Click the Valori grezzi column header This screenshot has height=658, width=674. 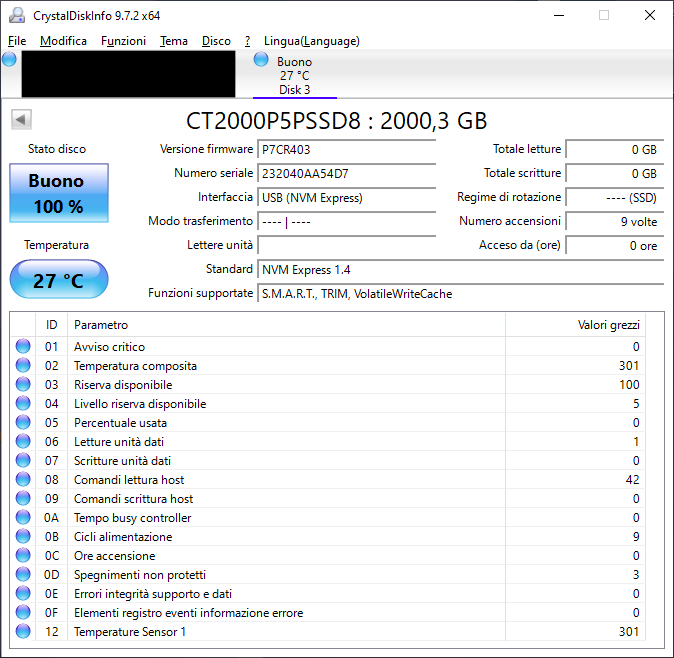(575, 325)
